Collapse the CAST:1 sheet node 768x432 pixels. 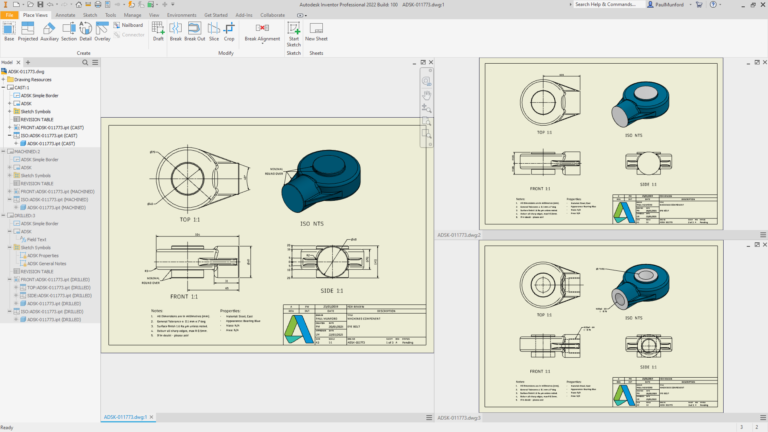pos(4,87)
